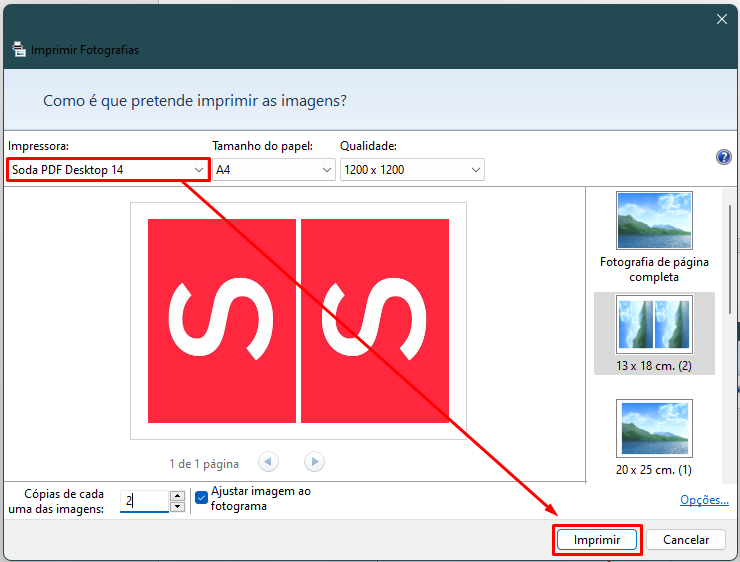Click the print preview page image

coord(298,321)
